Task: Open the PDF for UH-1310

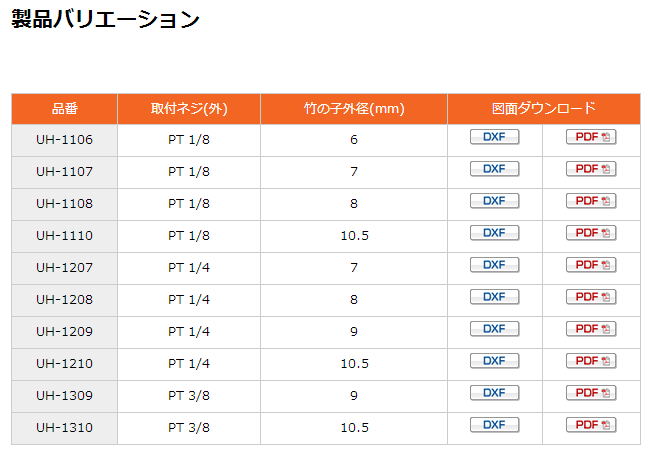Action: coord(591,425)
